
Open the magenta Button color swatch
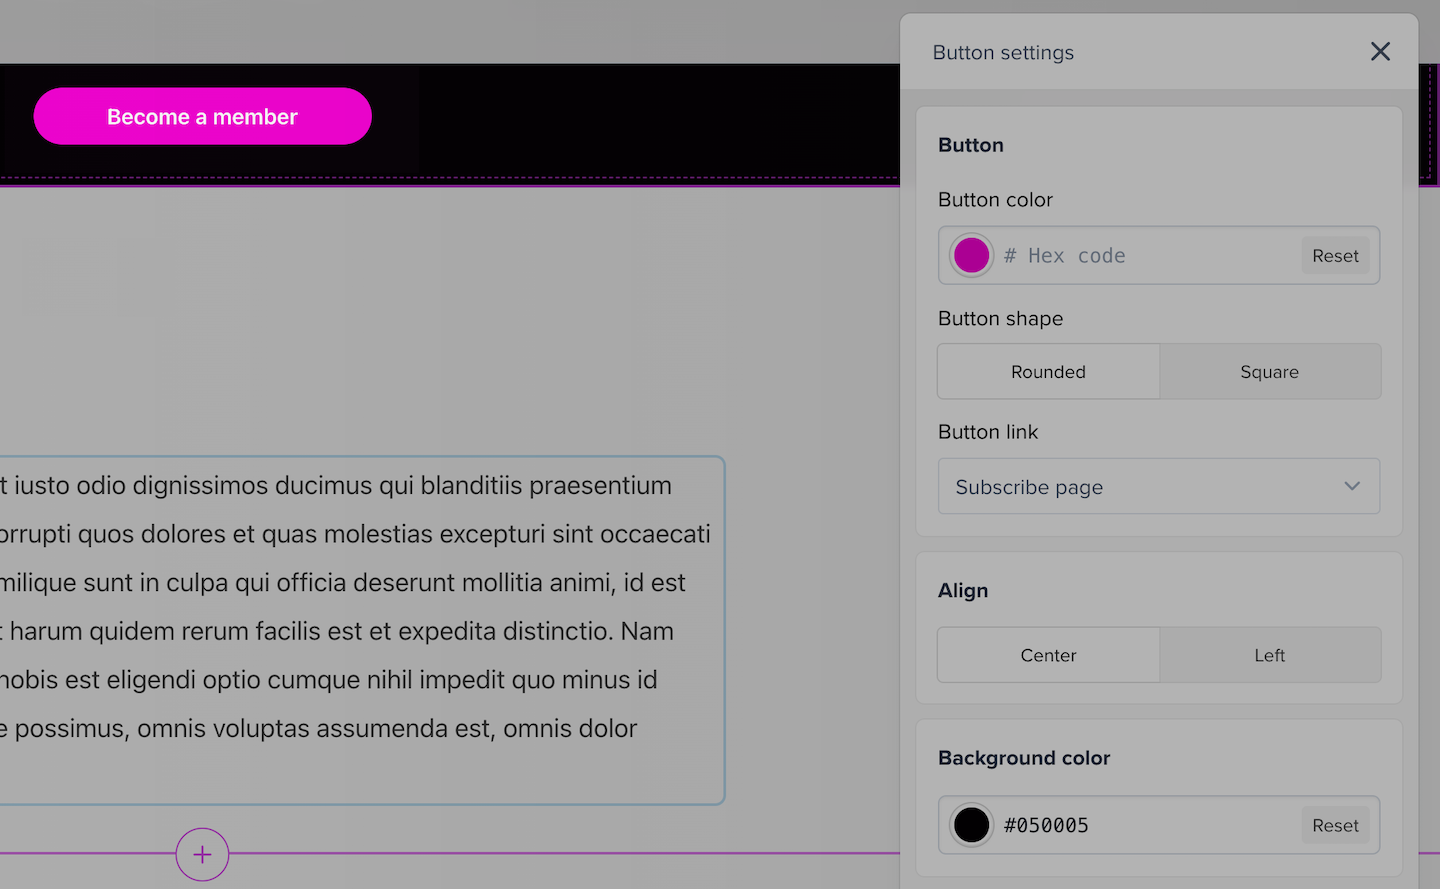(971, 256)
